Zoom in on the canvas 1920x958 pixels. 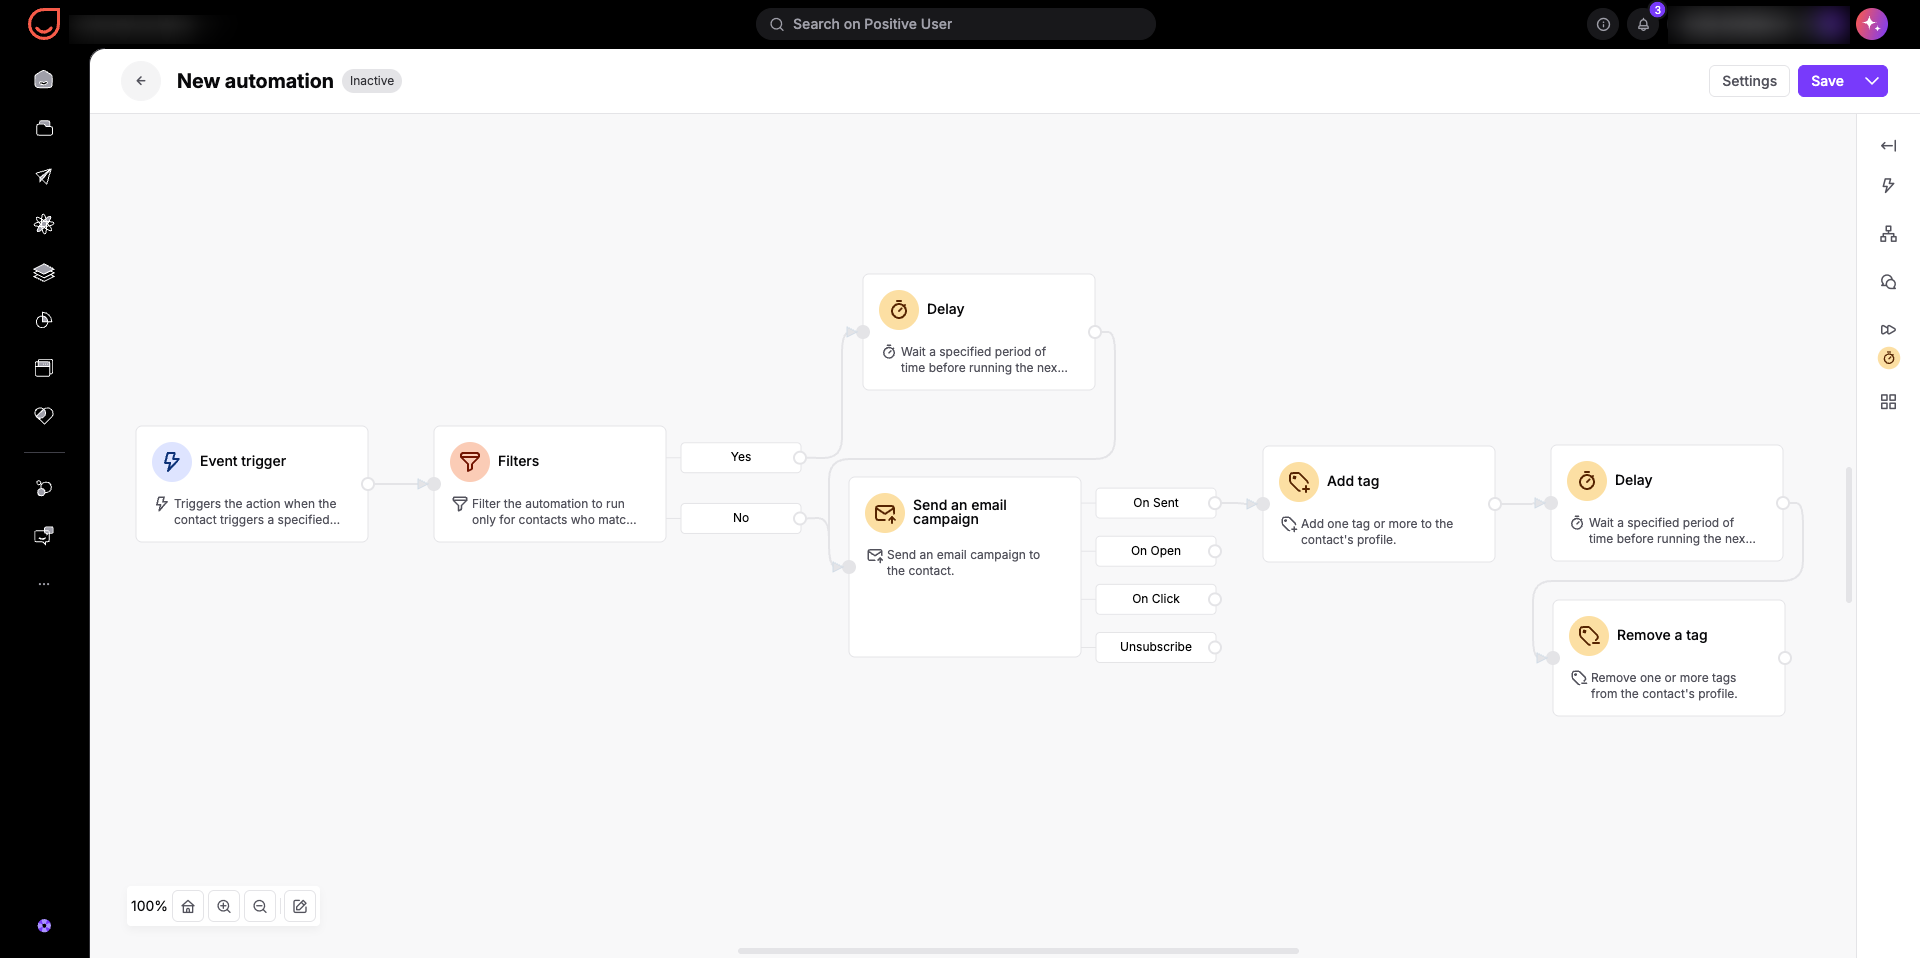tap(224, 906)
